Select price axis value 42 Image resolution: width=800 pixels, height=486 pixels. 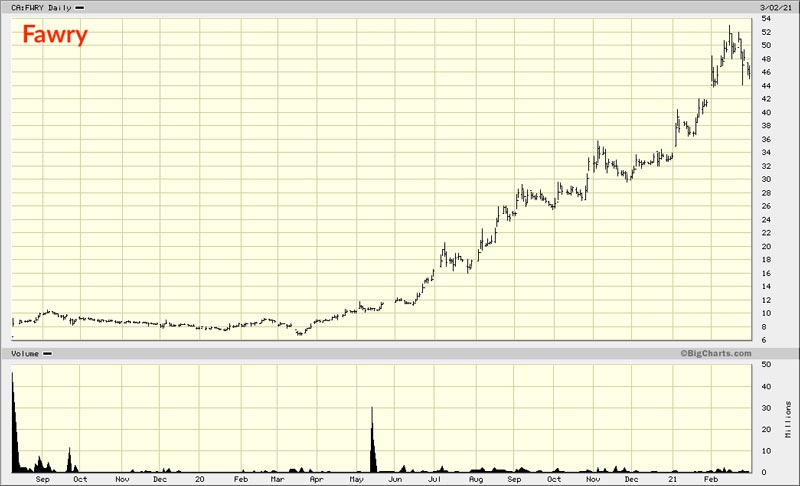(766, 99)
